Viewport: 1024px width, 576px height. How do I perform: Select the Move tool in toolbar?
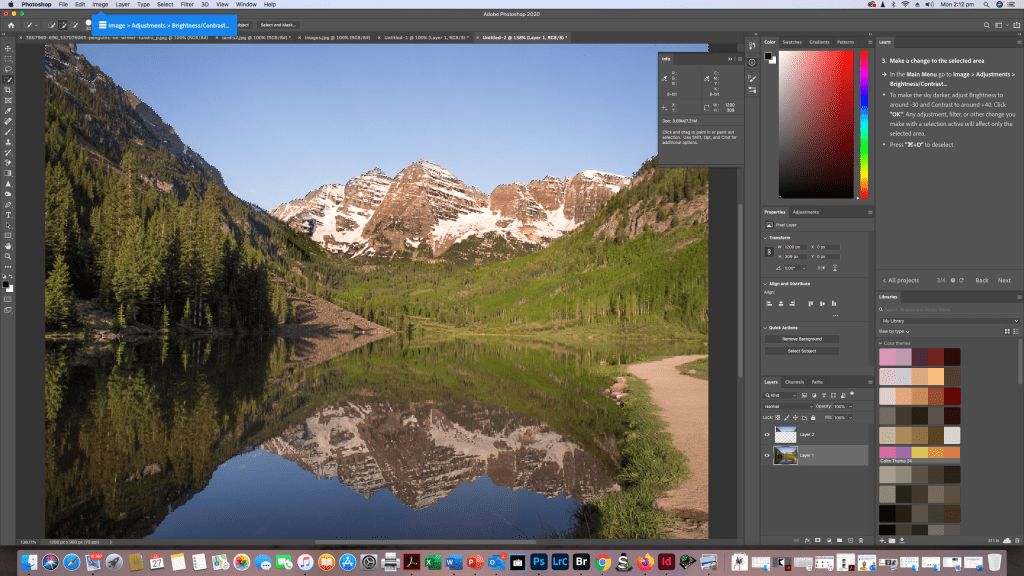click(x=8, y=48)
